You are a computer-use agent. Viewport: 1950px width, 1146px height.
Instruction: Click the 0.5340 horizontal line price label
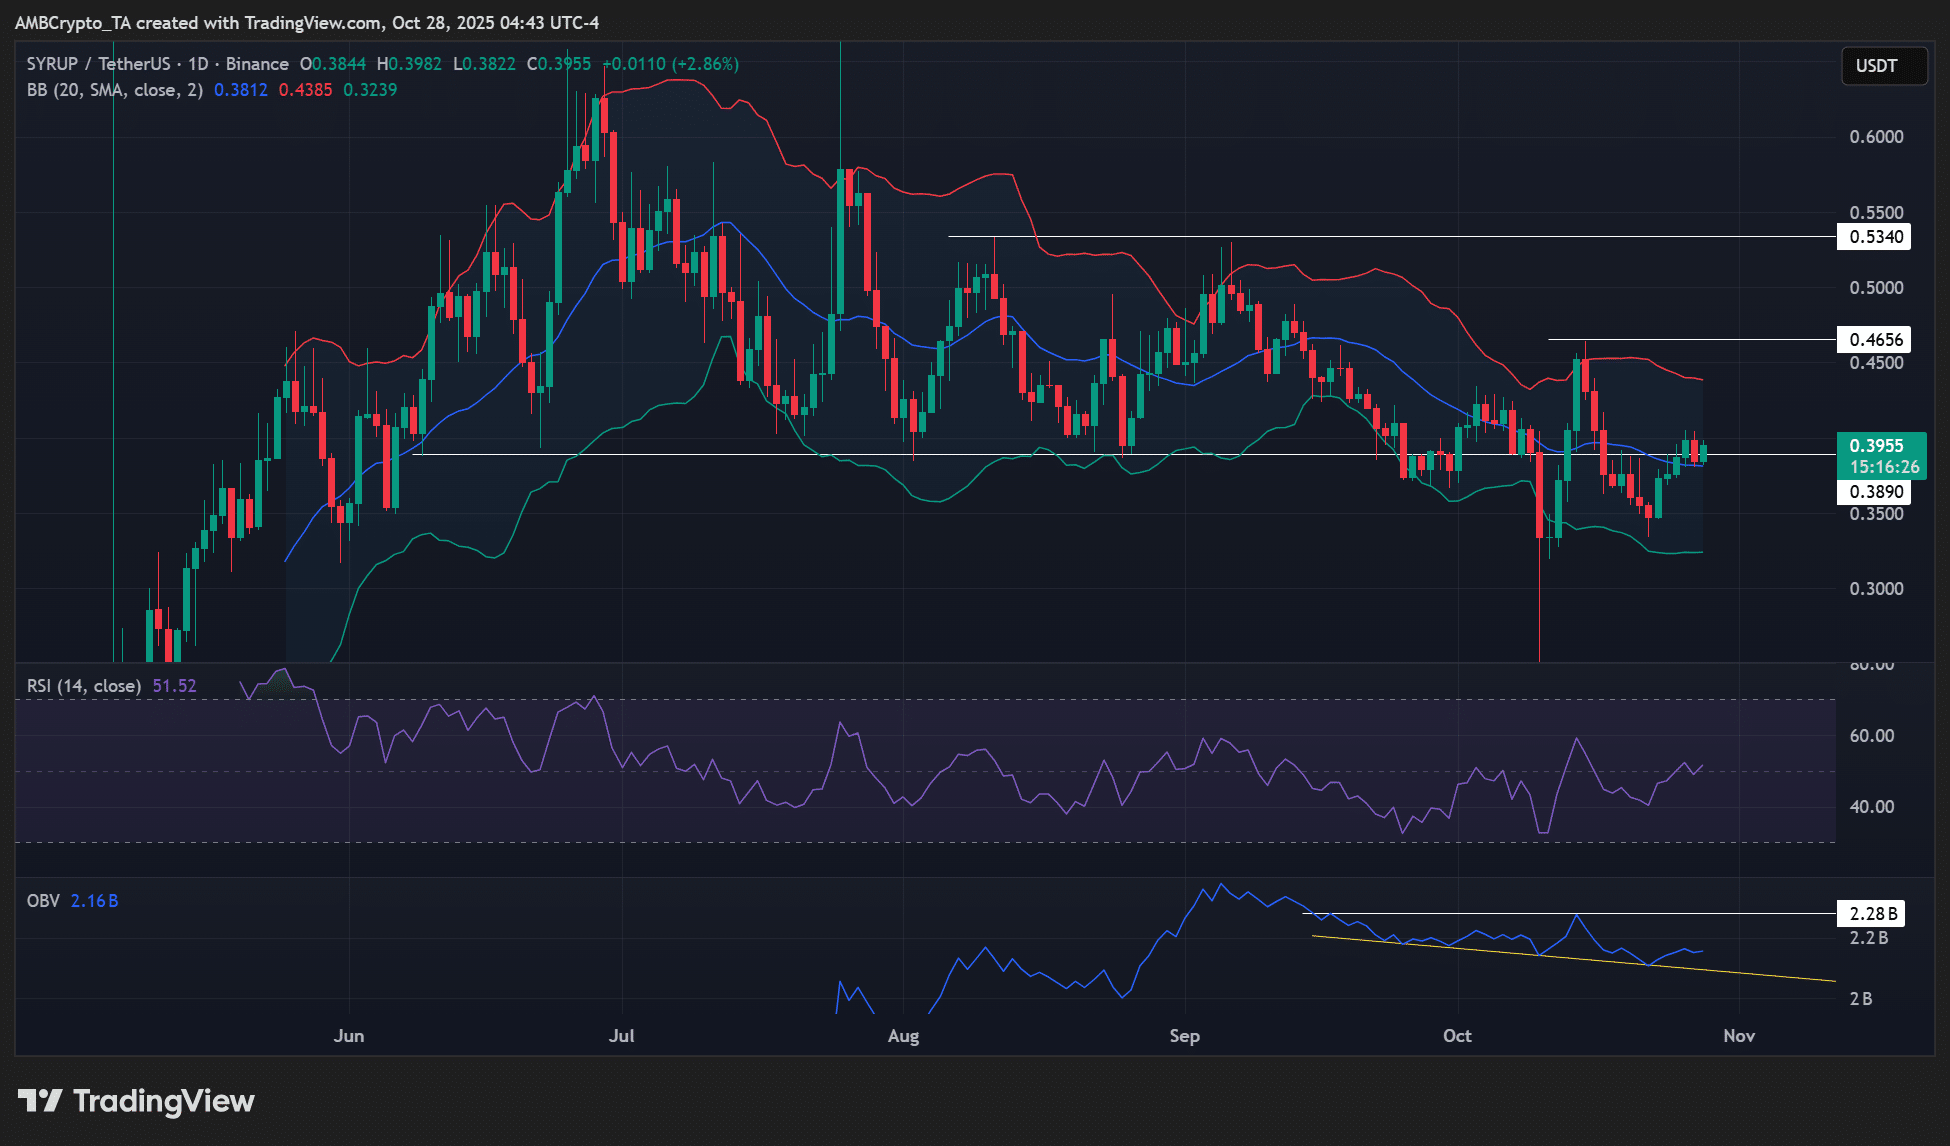click(1874, 237)
